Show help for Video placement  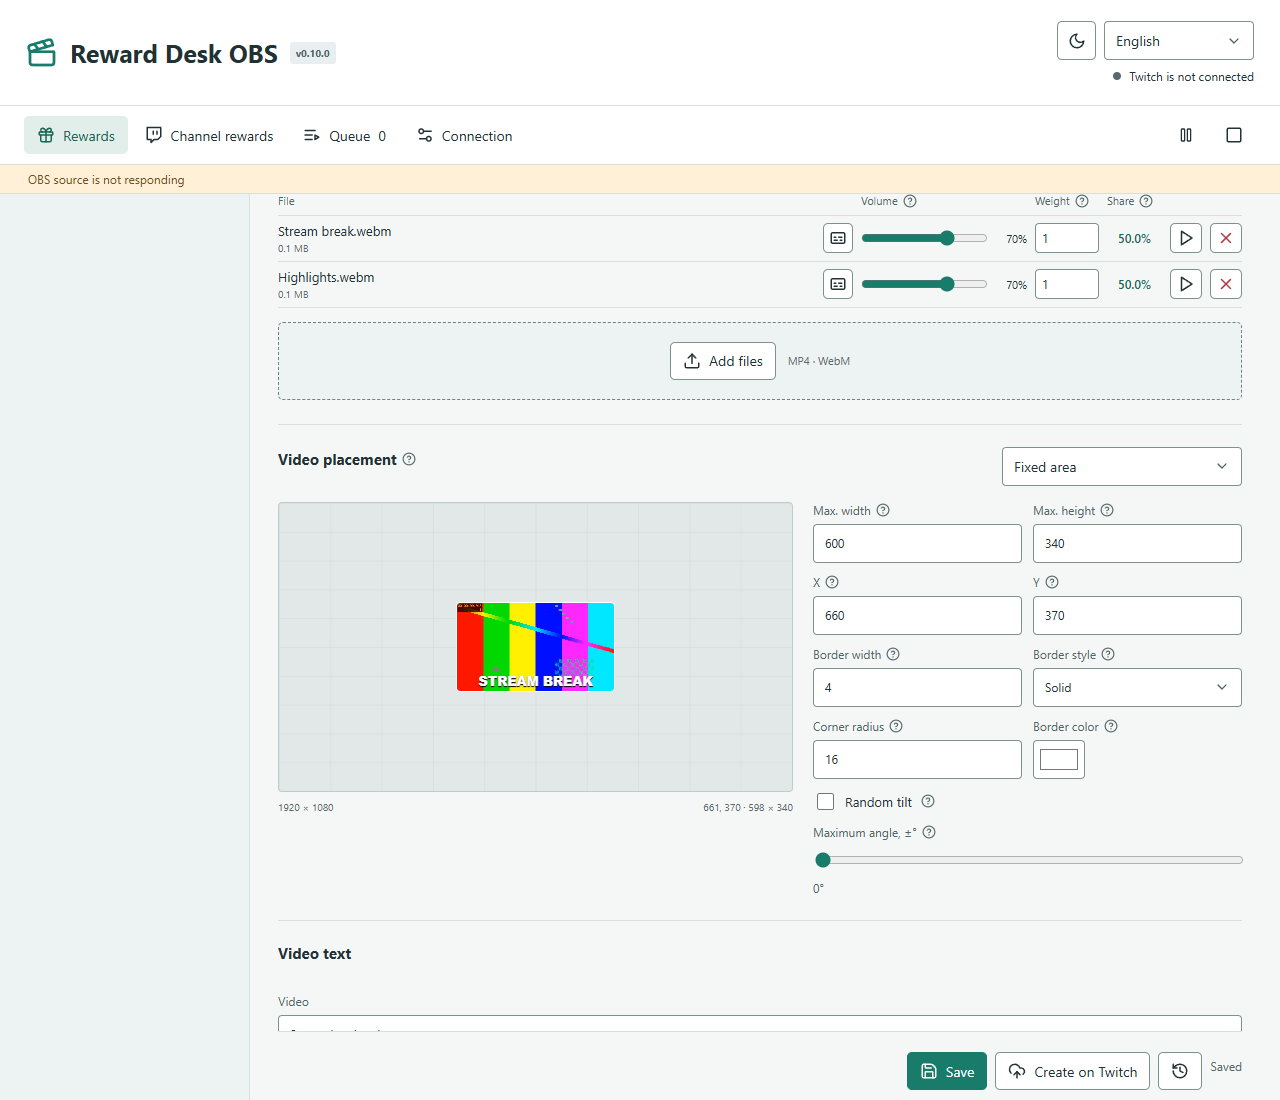pyautogui.click(x=409, y=459)
